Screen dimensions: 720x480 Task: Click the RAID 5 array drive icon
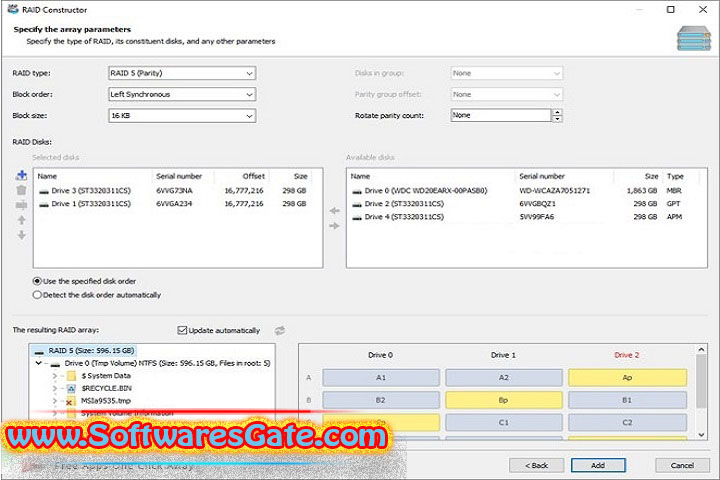point(39,351)
